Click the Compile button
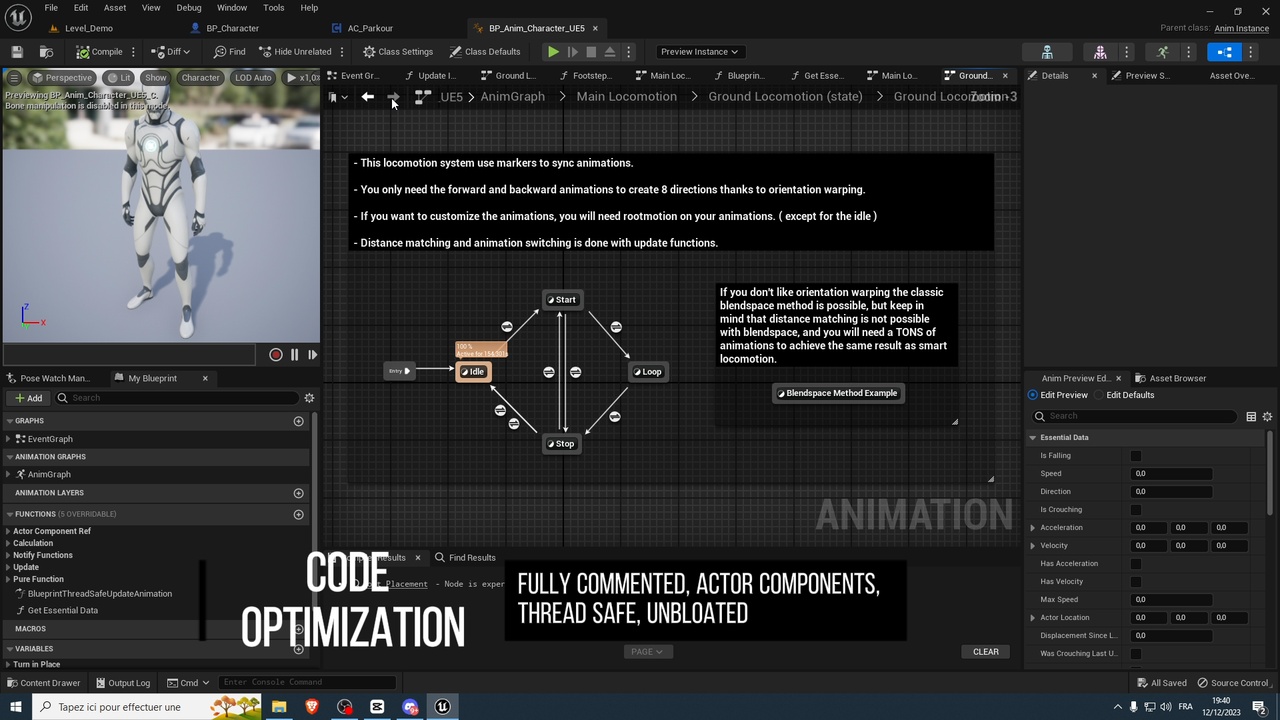1280x720 pixels. pyautogui.click(x=99, y=52)
